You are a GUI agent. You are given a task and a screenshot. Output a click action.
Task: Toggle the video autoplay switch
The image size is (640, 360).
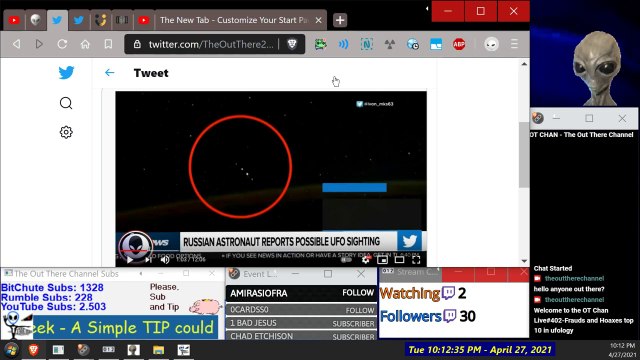(x=346, y=260)
